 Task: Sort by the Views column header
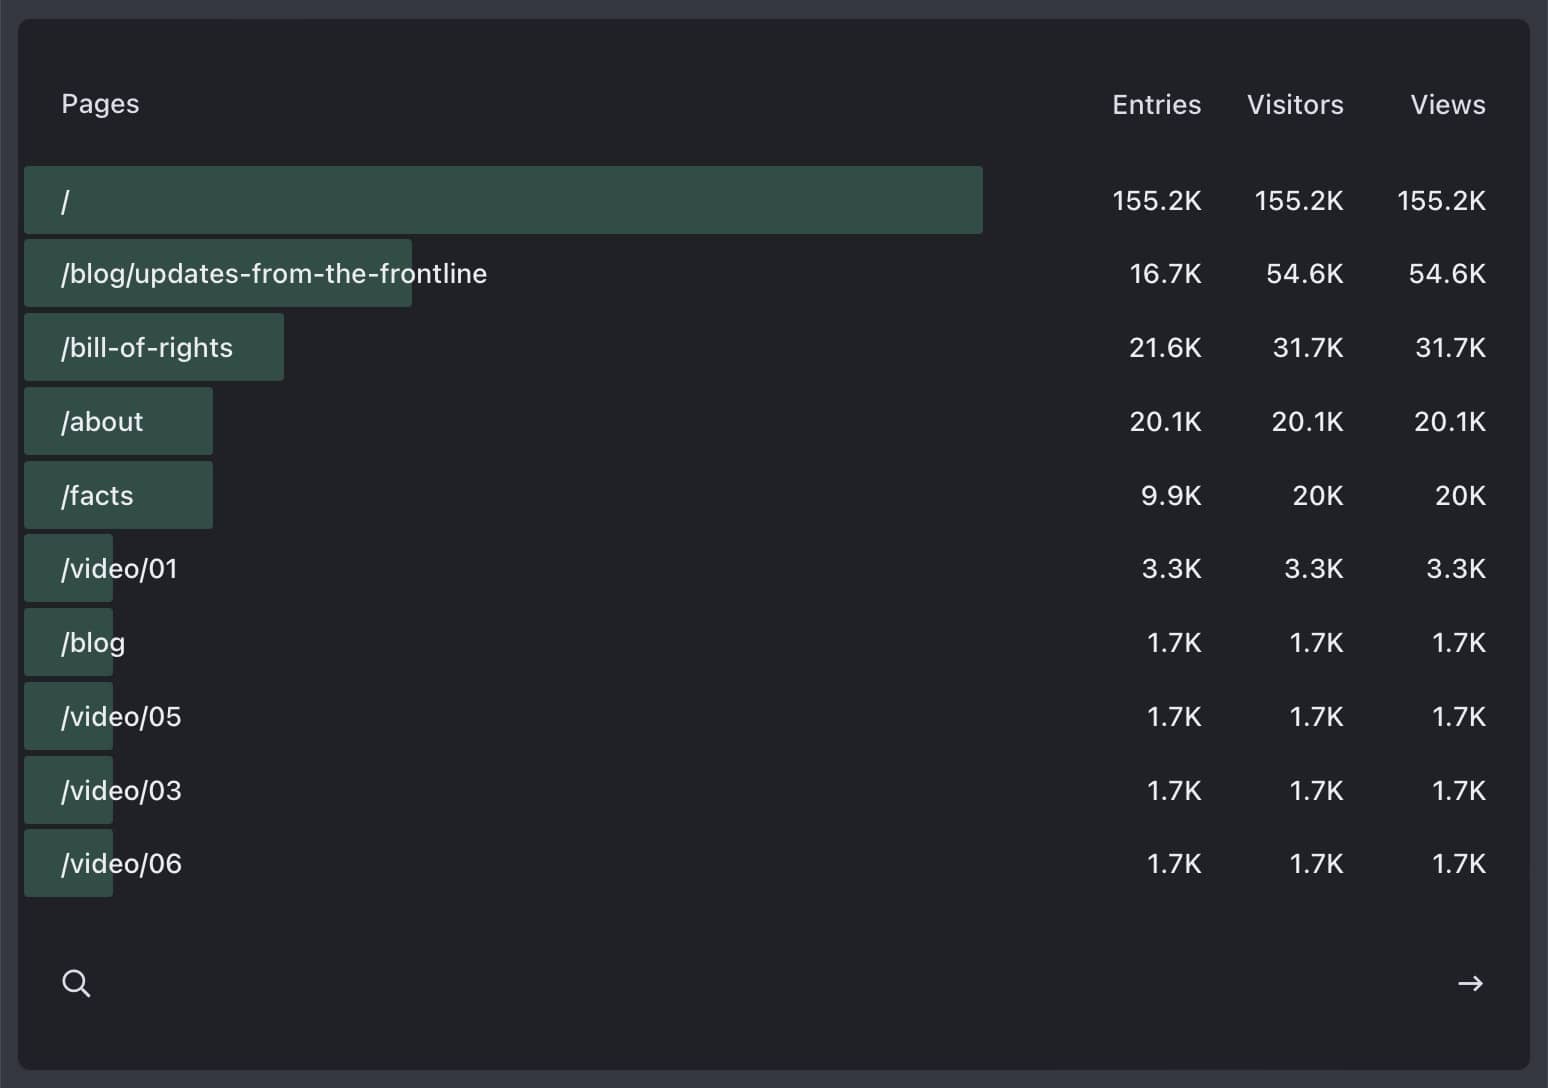point(1447,105)
